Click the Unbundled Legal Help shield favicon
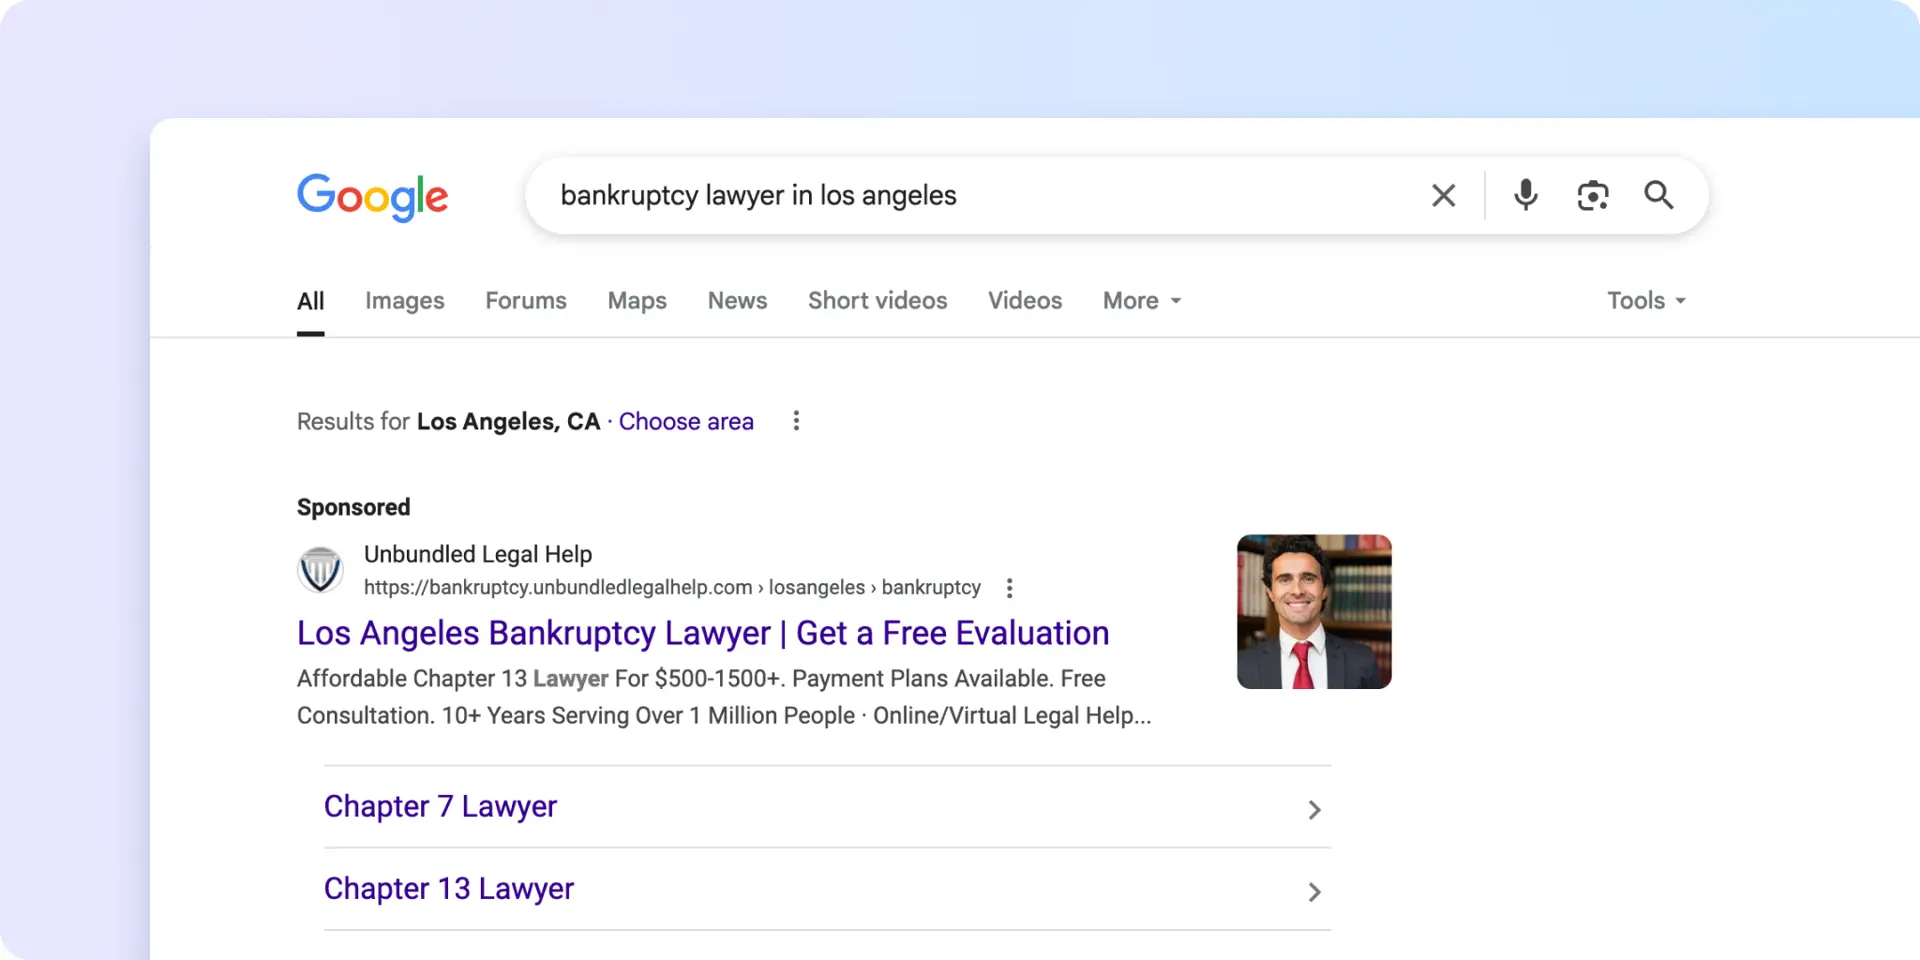 click(320, 570)
